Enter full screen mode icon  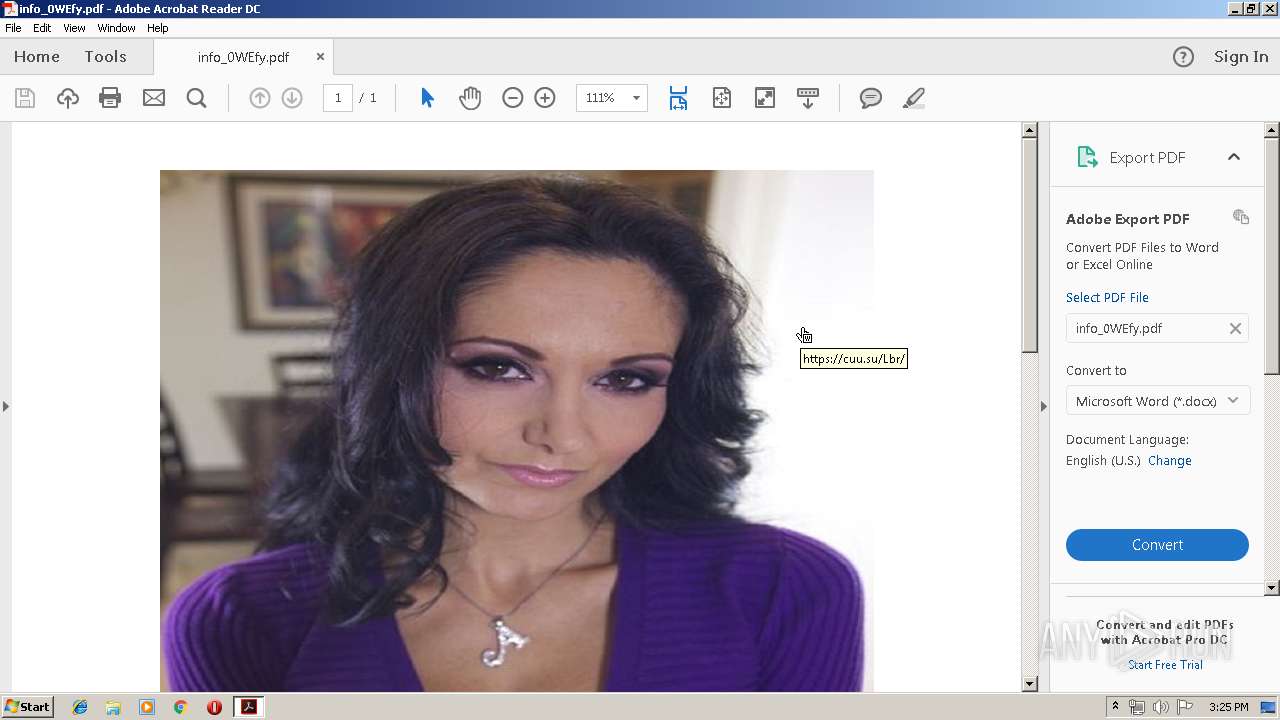pyautogui.click(x=765, y=98)
